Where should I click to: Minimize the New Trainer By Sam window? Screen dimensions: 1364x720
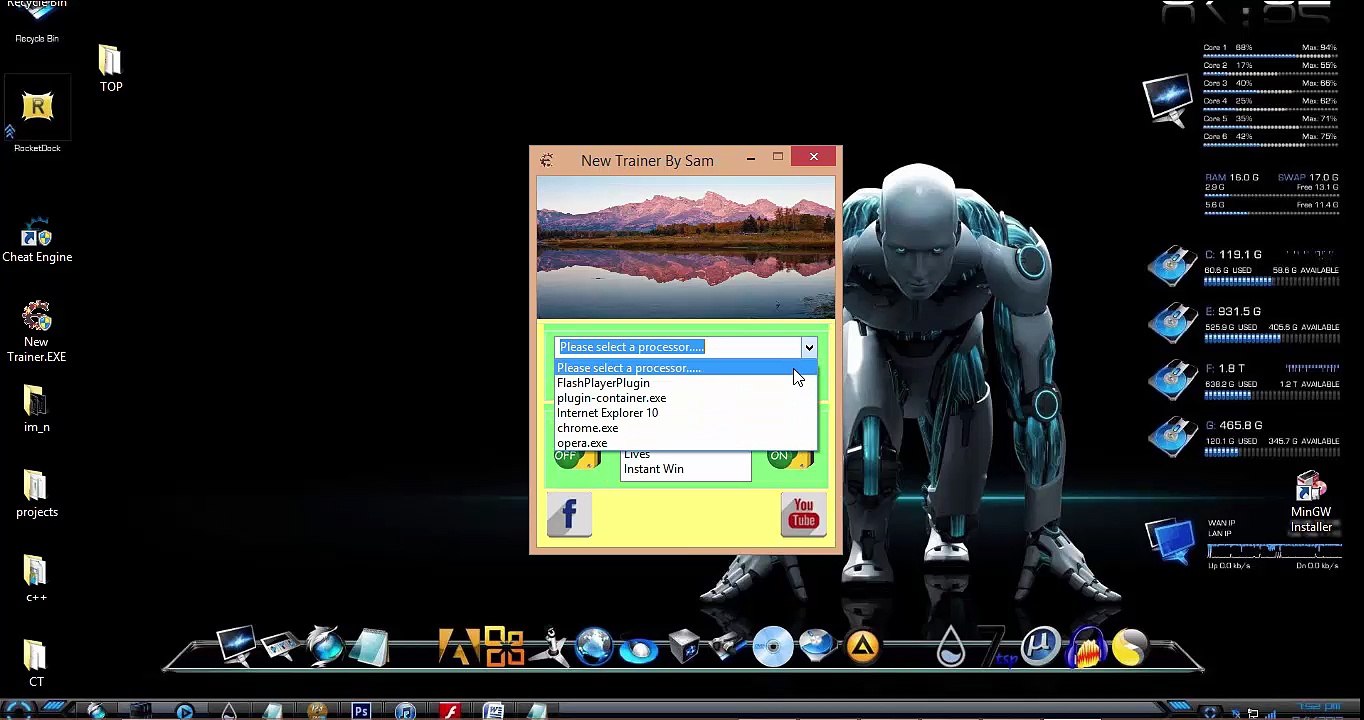[751, 158]
